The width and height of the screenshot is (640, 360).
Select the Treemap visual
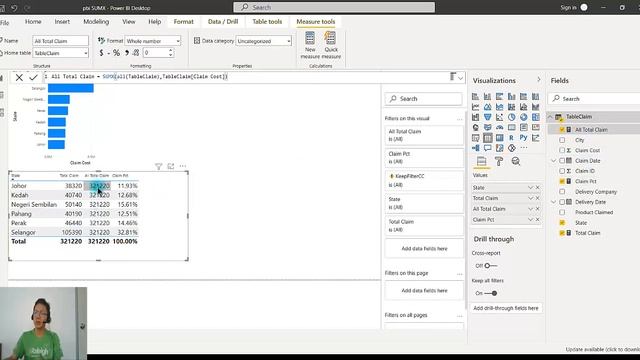[536, 117]
